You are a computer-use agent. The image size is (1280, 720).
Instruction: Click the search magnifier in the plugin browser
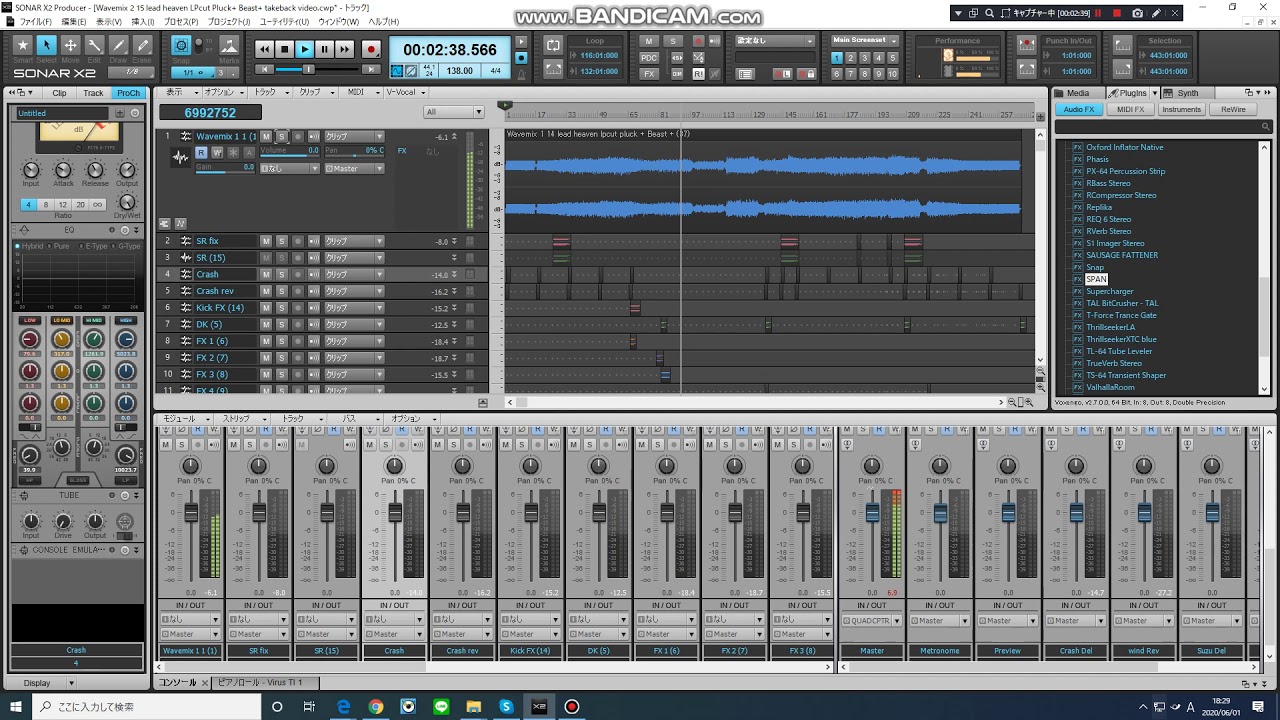point(1264,127)
